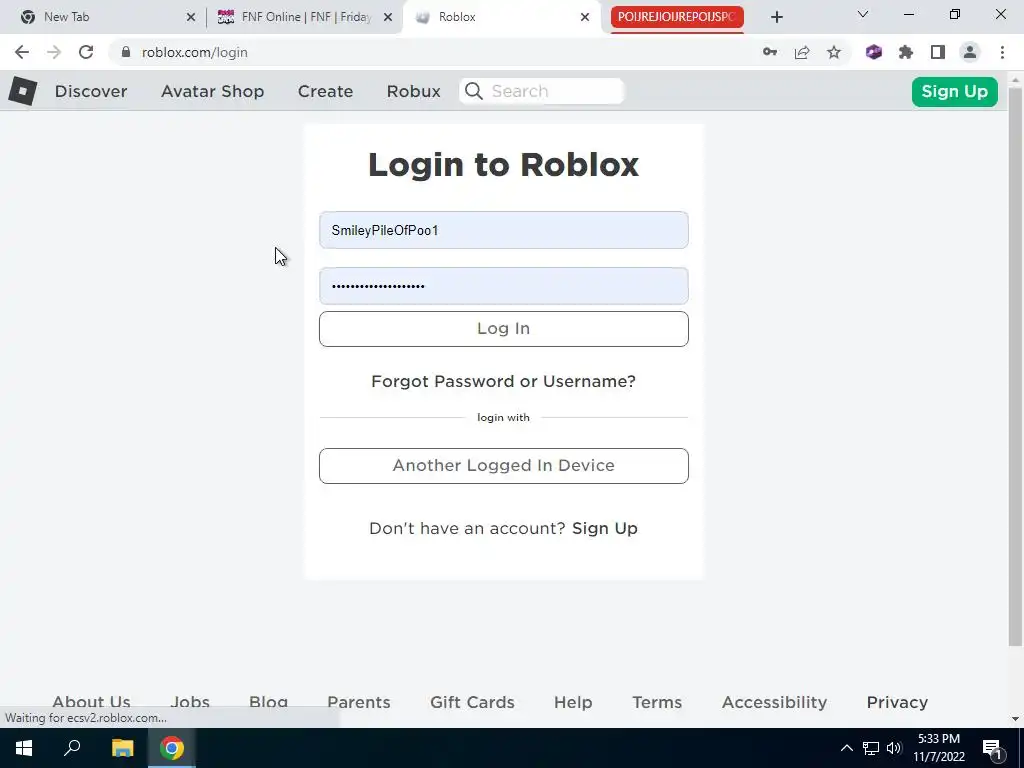Open the taskbar clock showing 5:33 PM
Viewport: 1024px width, 768px height.
pyautogui.click(x=938, y=748)
